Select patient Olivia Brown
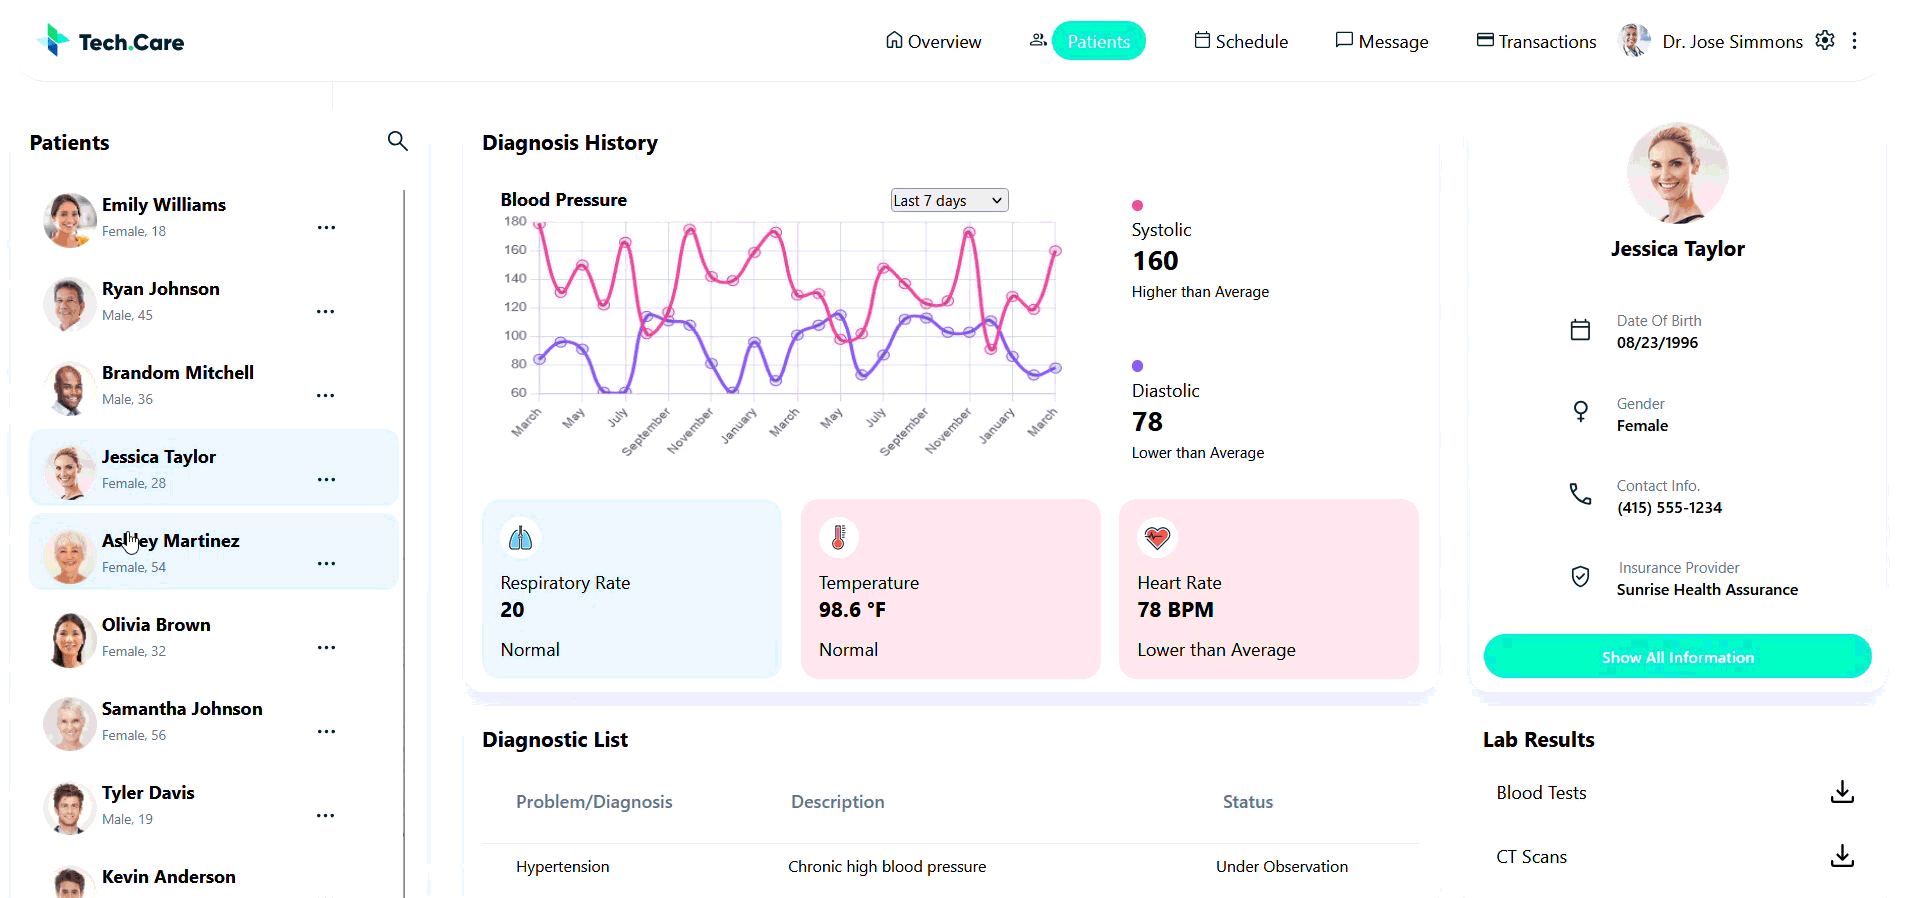The image size is (1906, 898). [x=213, y=636]
